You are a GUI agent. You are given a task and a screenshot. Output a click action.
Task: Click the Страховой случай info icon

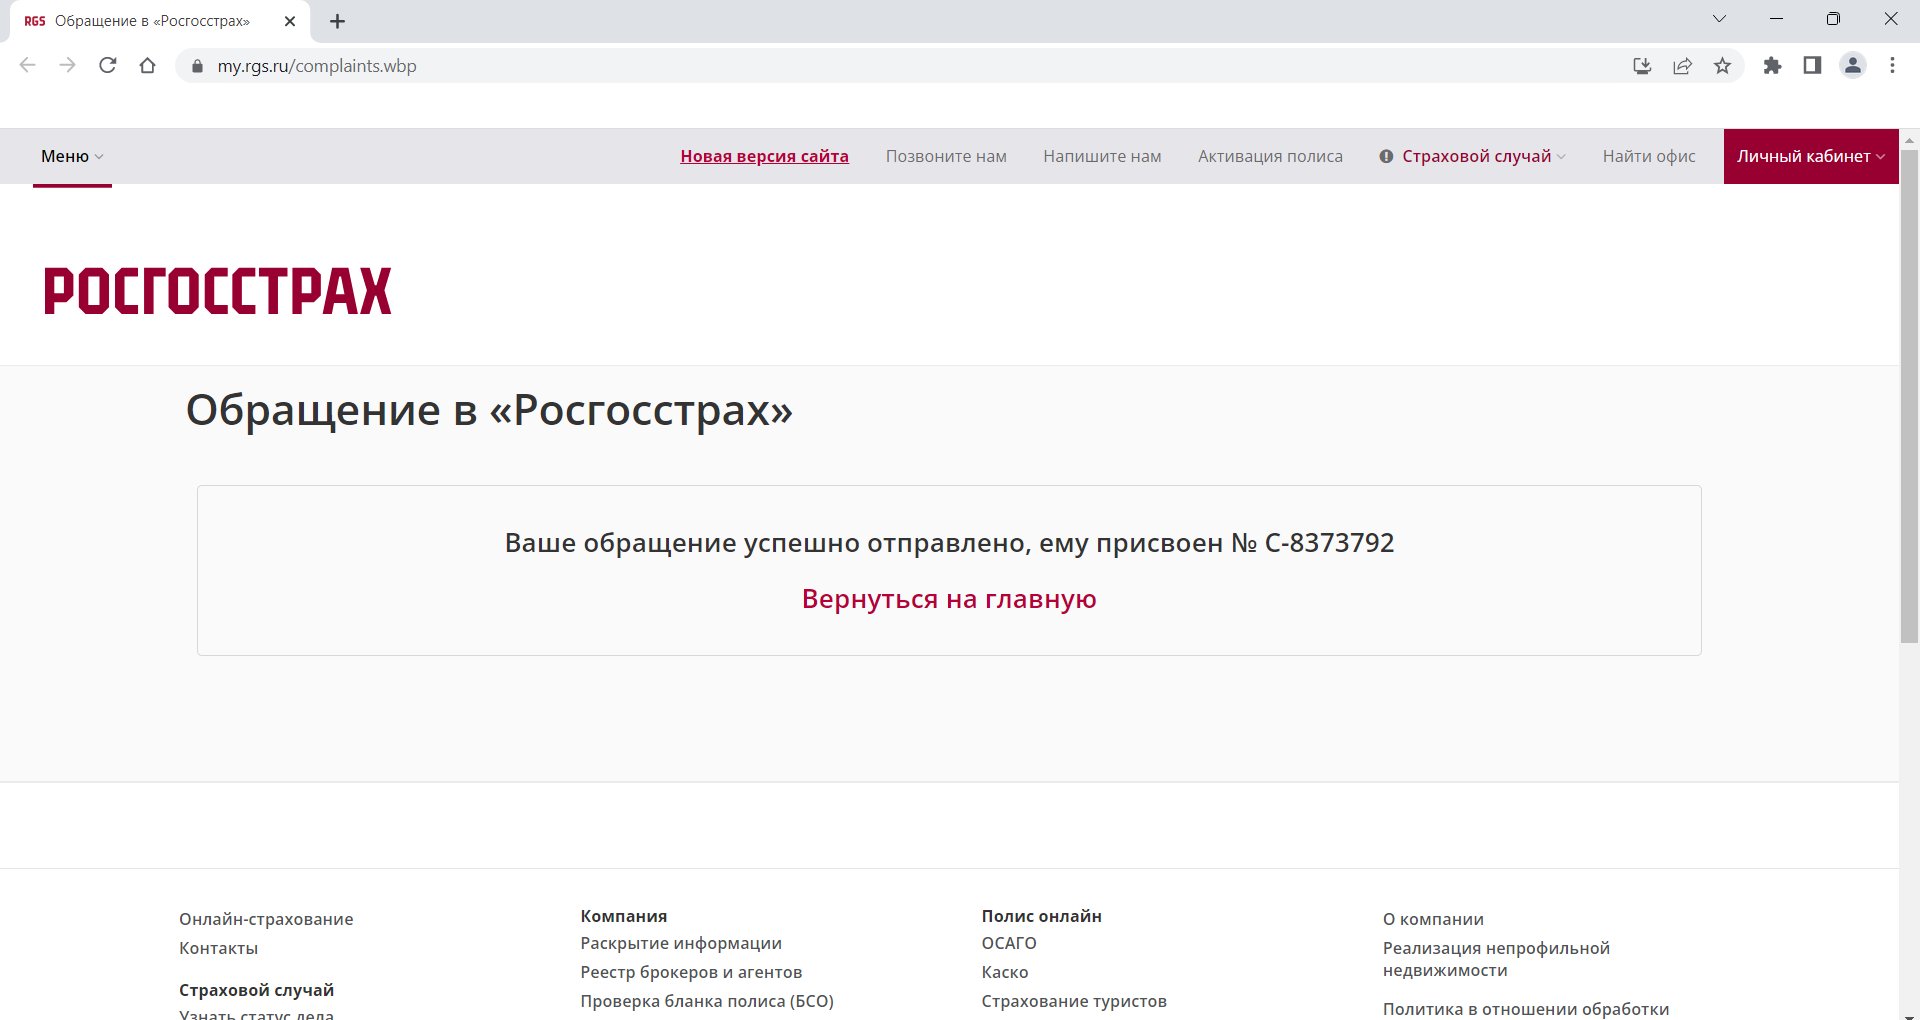click(x=1386, y=156)
